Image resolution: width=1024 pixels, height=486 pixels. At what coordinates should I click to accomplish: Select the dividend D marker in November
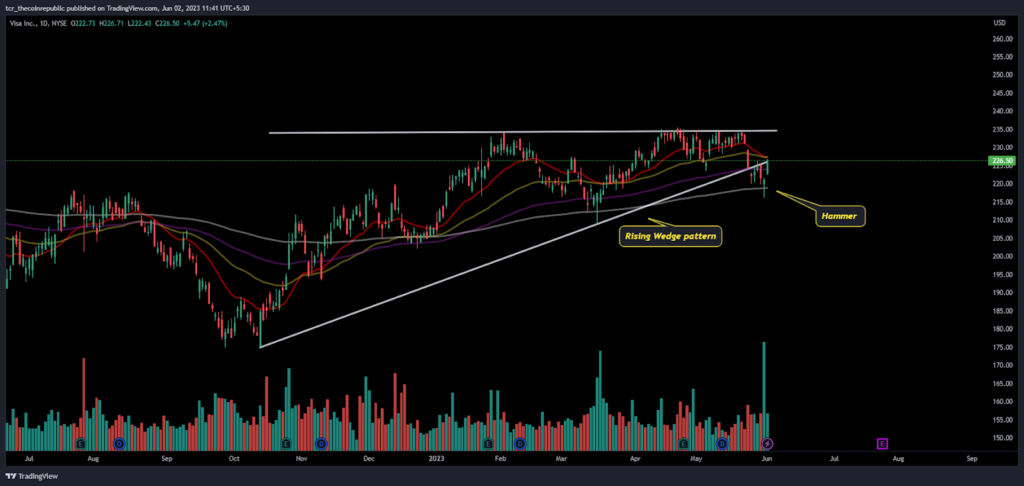pos(321,444)
